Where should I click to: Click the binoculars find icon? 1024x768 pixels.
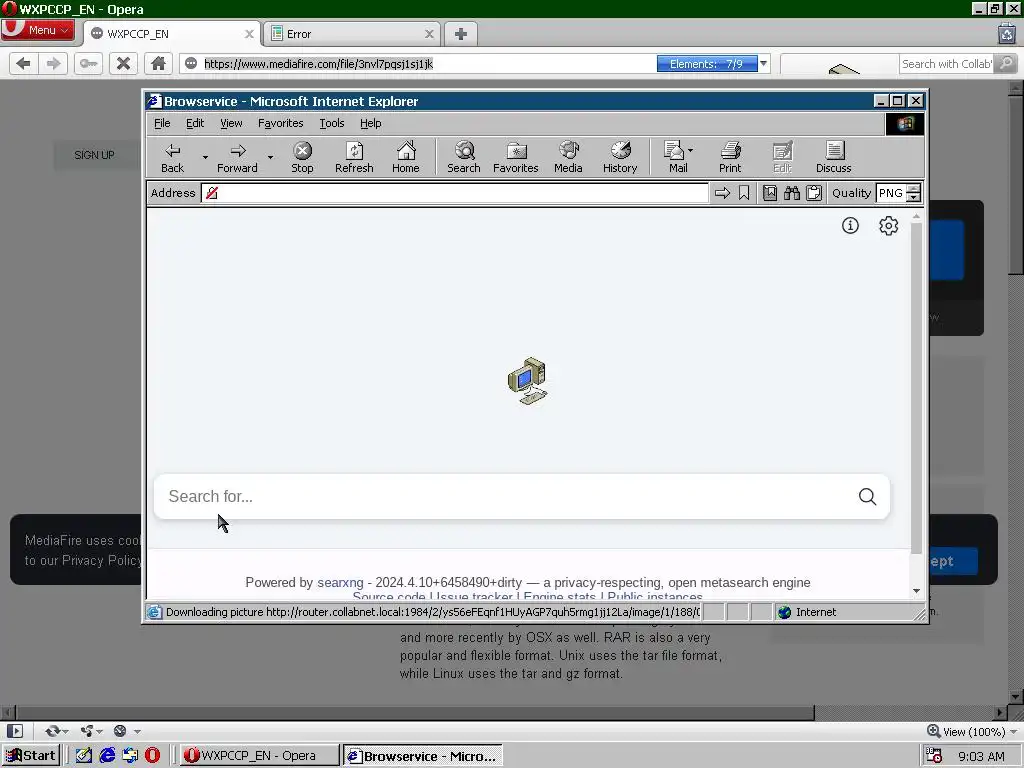tap(792, 193)
